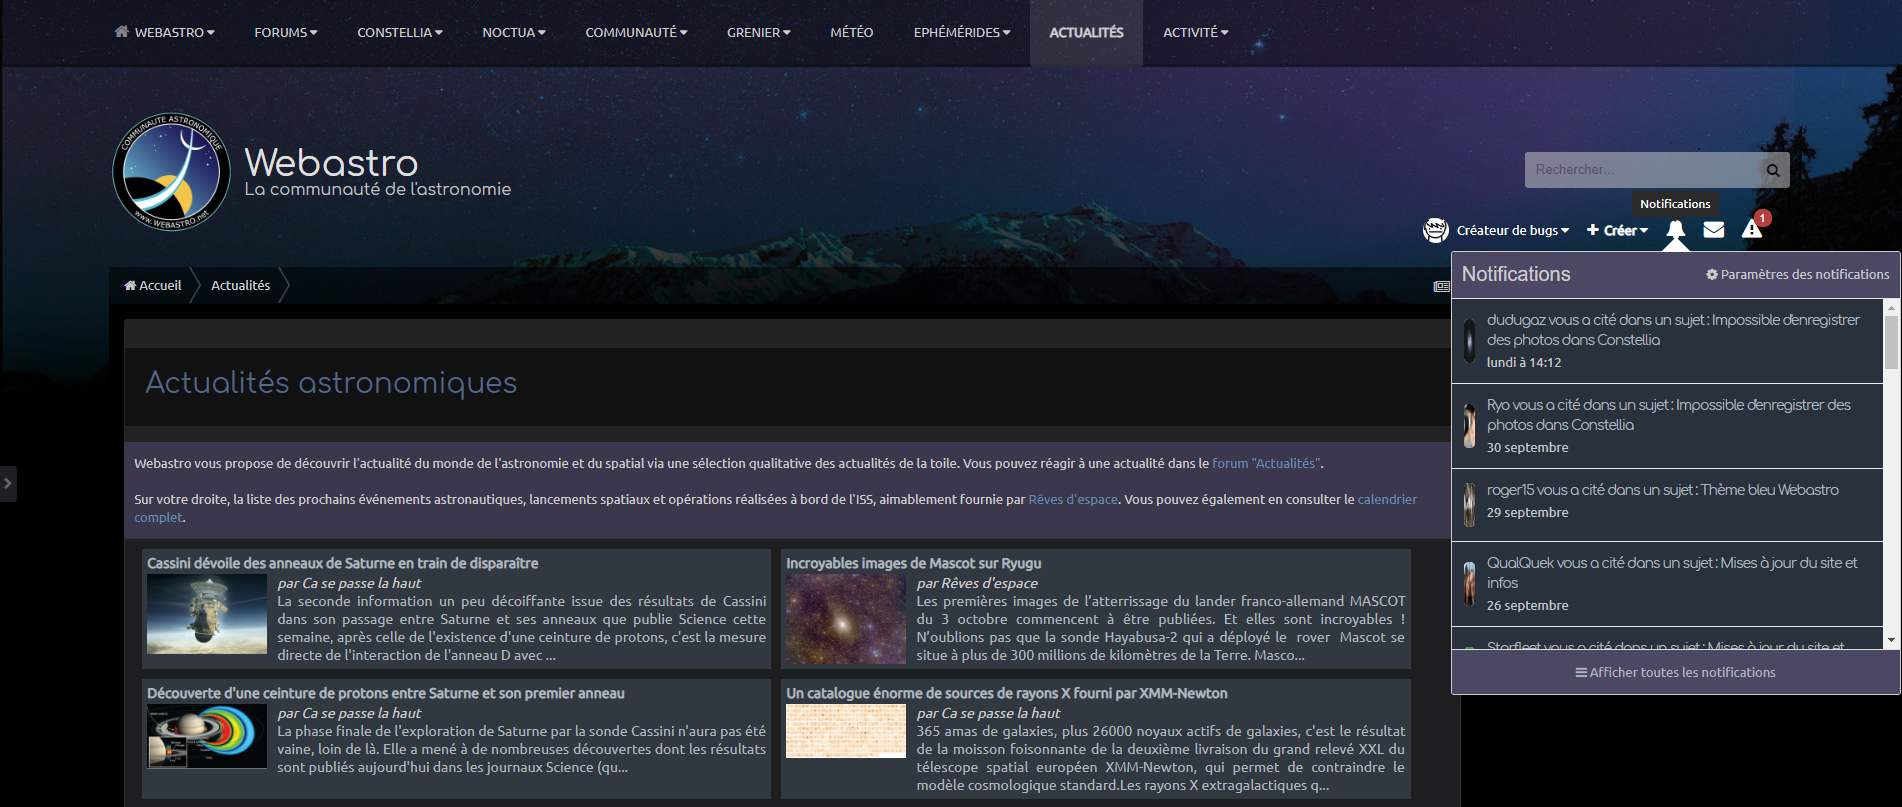Open article Cassini dévoile des anneaux de Saturne
The height and width of the screenshot is (807, 1902).
tap(343, 563)
